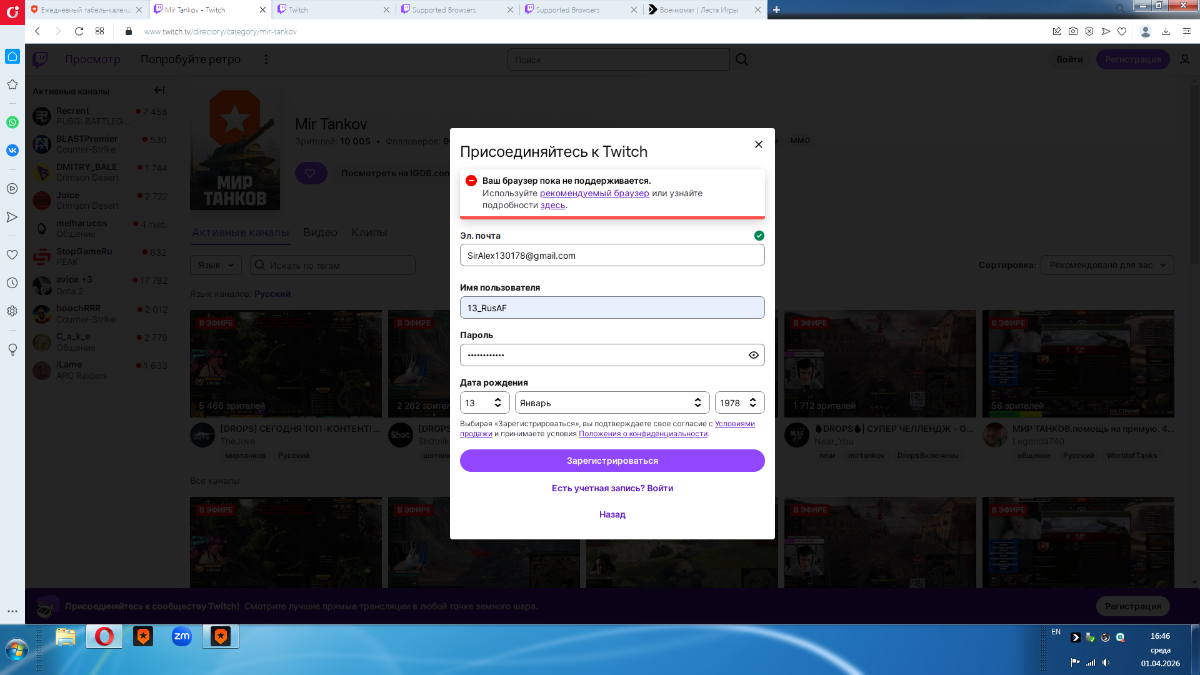Click the Есть учетная запись? Войти link
This screenshot has width=1200, height=675.
click(x=612, y=488)
